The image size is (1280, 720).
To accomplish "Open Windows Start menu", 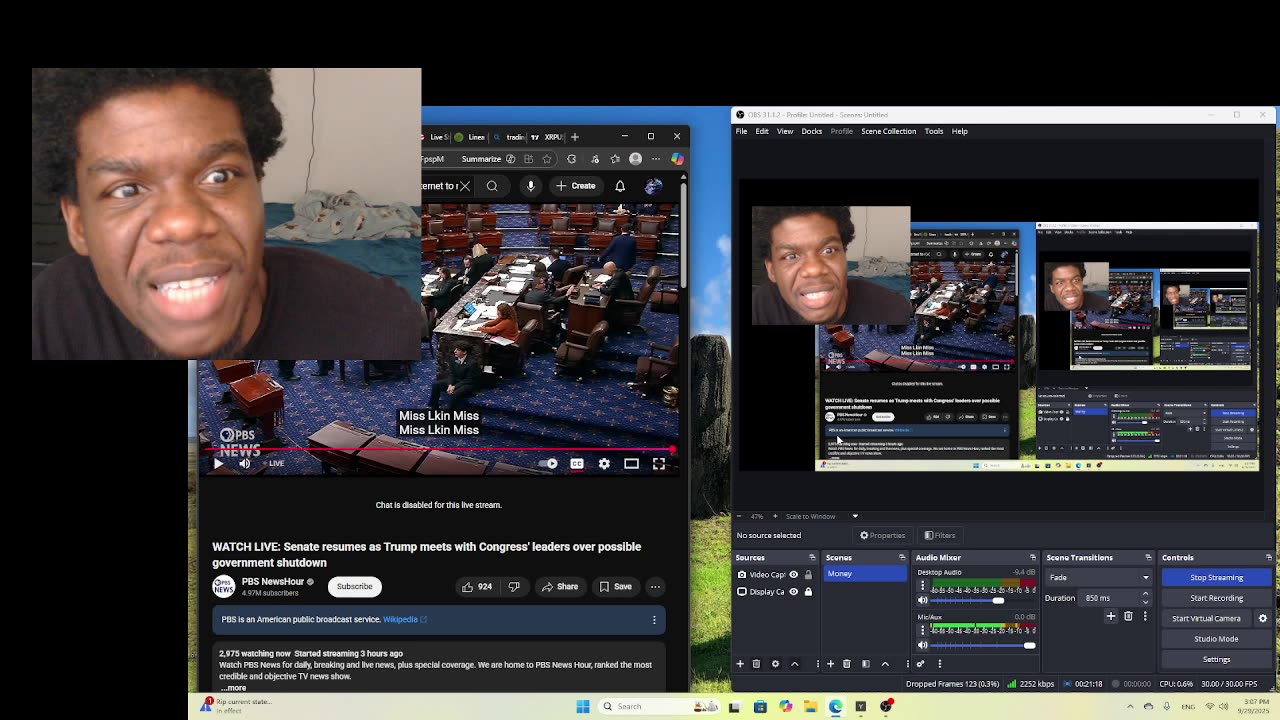I will [x=583, y=707].
